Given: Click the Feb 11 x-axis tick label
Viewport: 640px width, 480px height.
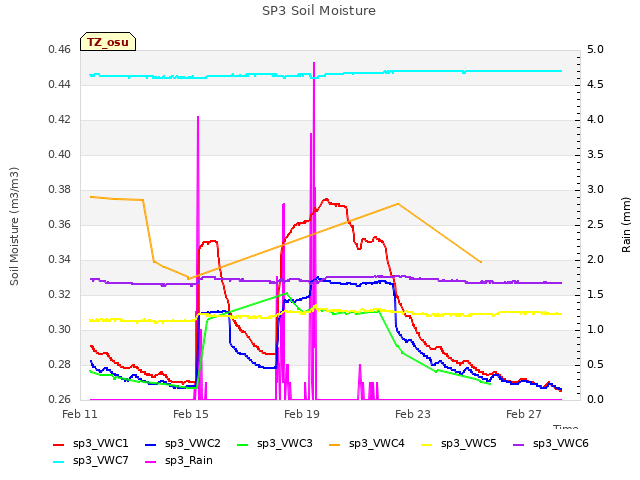Looking at the screenshot, I should pyautogui.click(x=80, y=414).
